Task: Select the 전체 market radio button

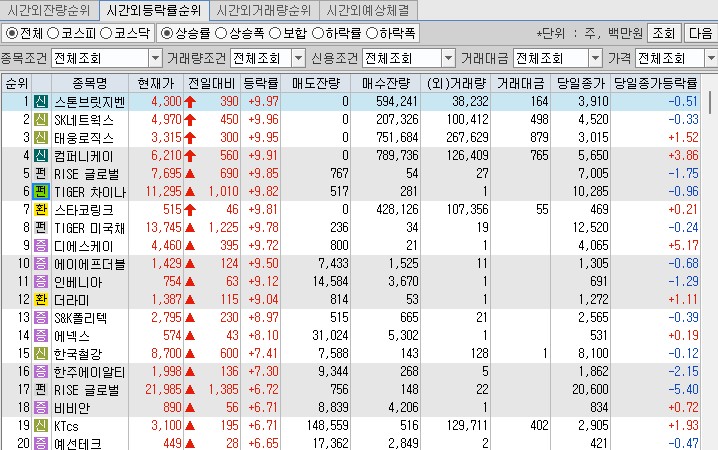Action: (11, 33)
